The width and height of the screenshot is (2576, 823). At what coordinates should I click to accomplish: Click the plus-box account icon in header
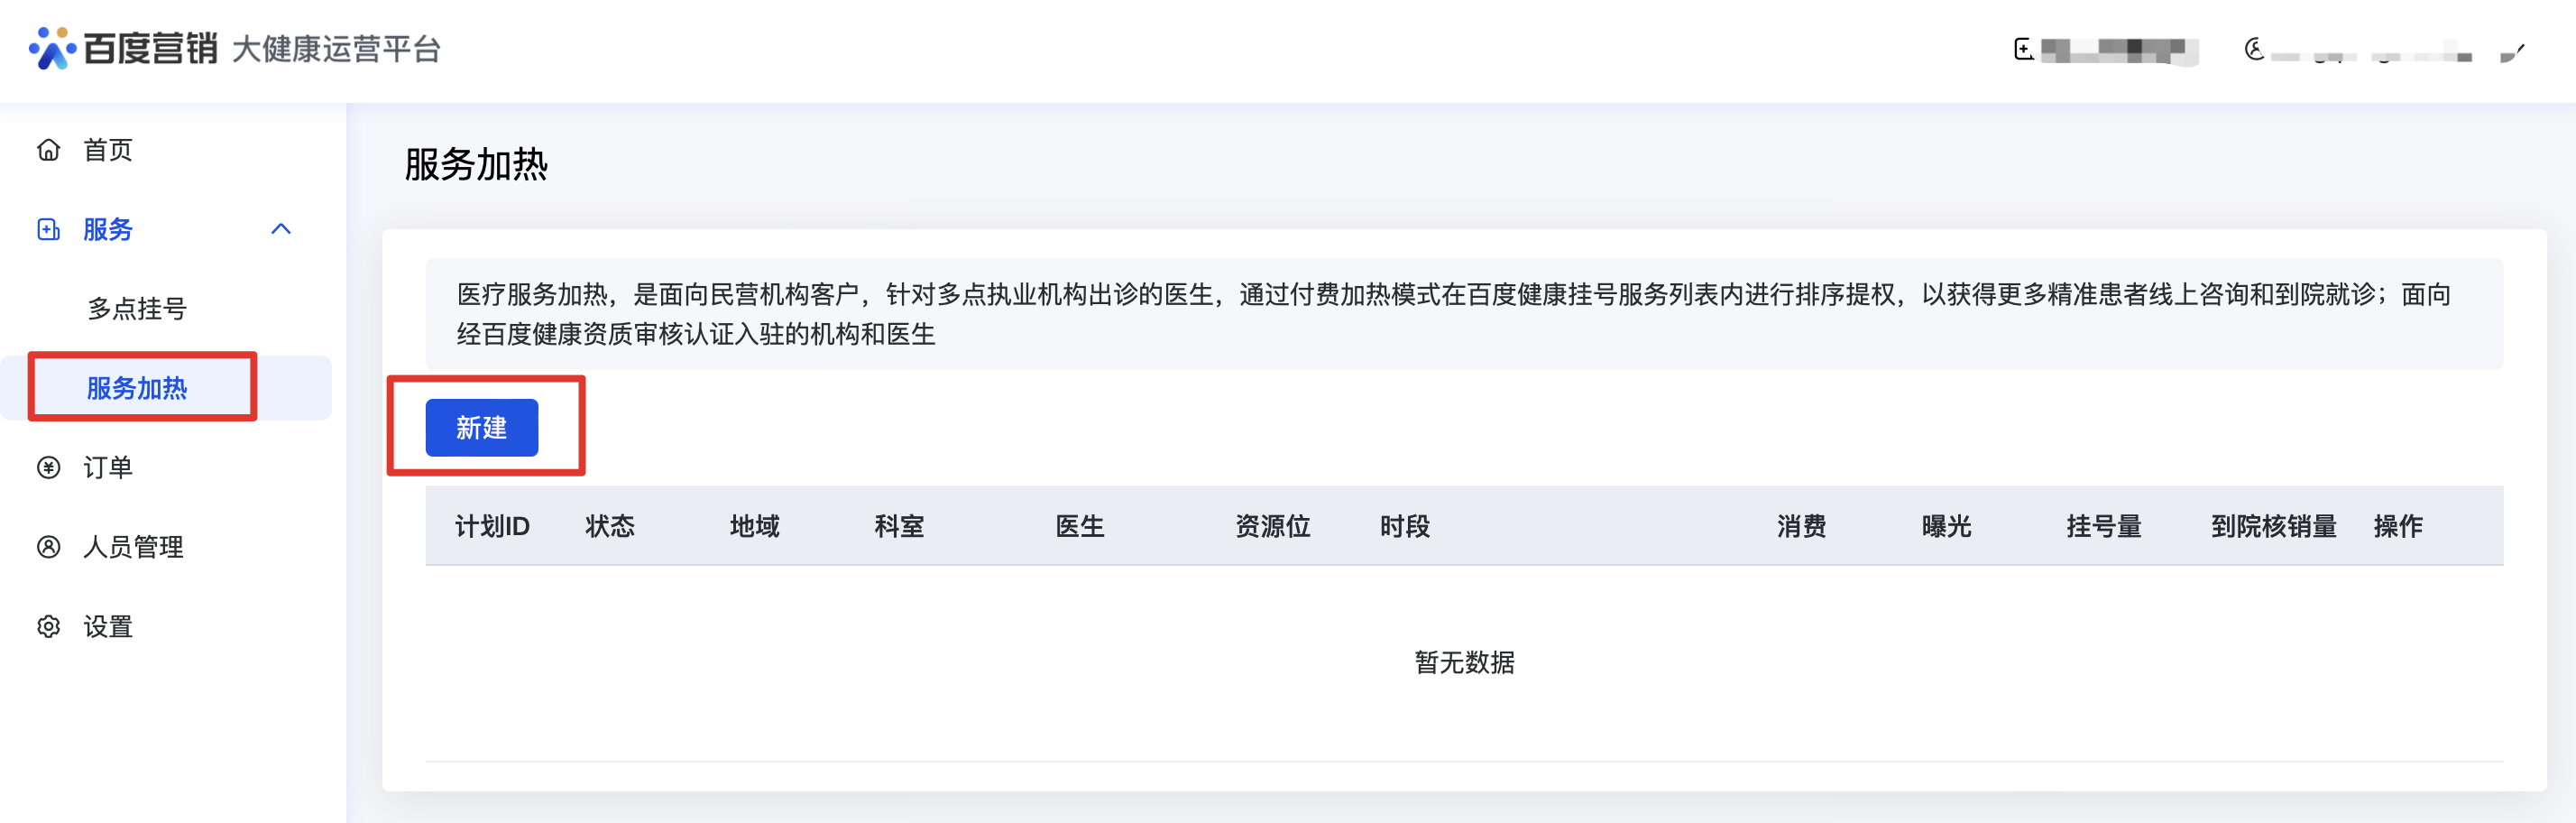pos(2023,49)
